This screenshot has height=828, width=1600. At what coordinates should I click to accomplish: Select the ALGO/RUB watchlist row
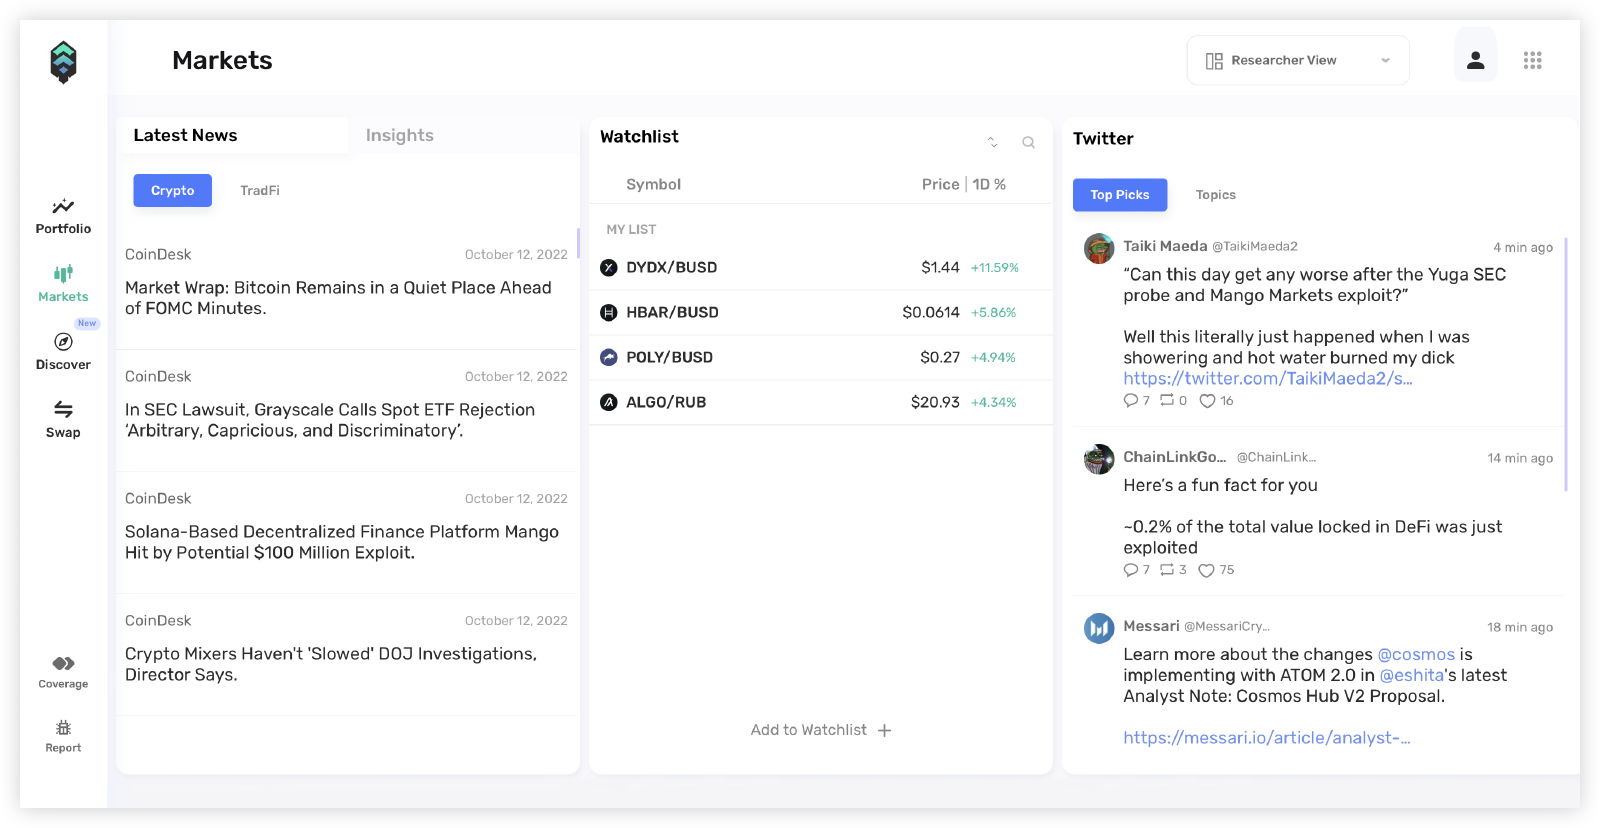[821, 402]
